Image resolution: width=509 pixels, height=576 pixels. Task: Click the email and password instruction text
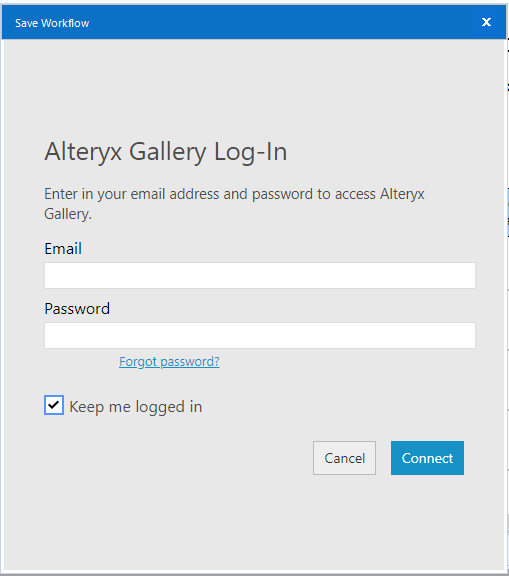(234, 204)
